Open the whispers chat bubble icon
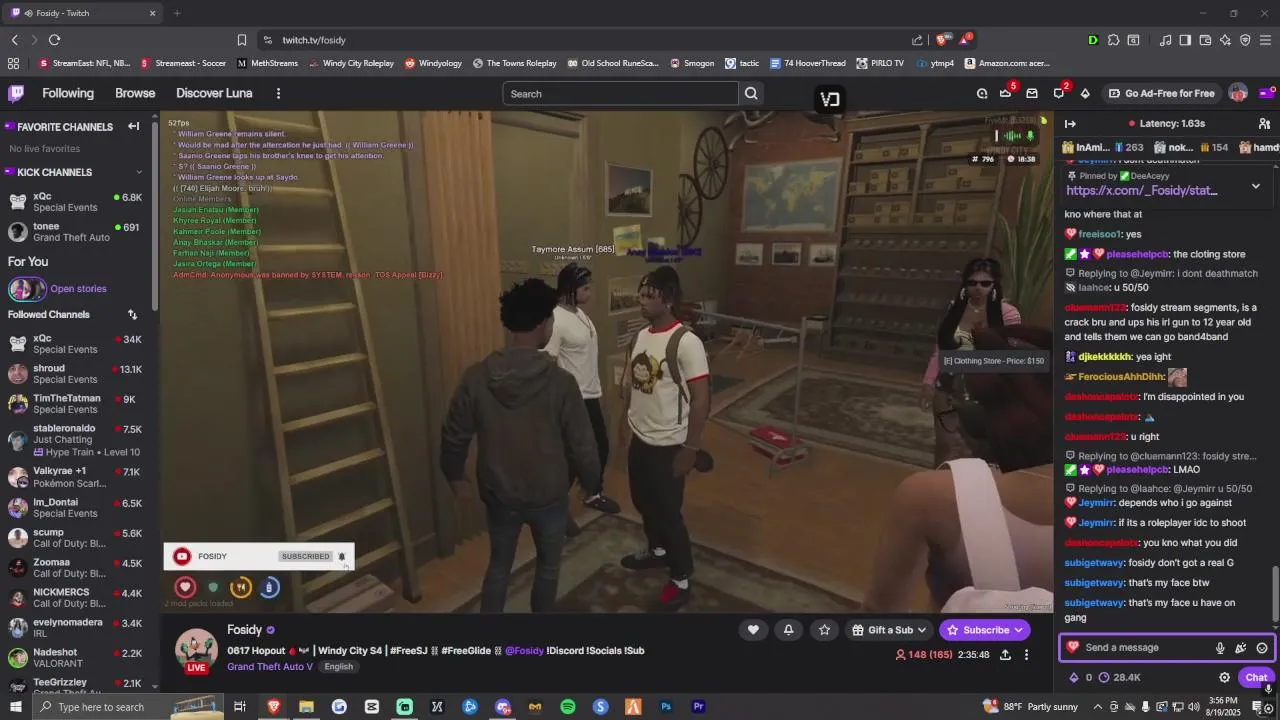 1059,93
